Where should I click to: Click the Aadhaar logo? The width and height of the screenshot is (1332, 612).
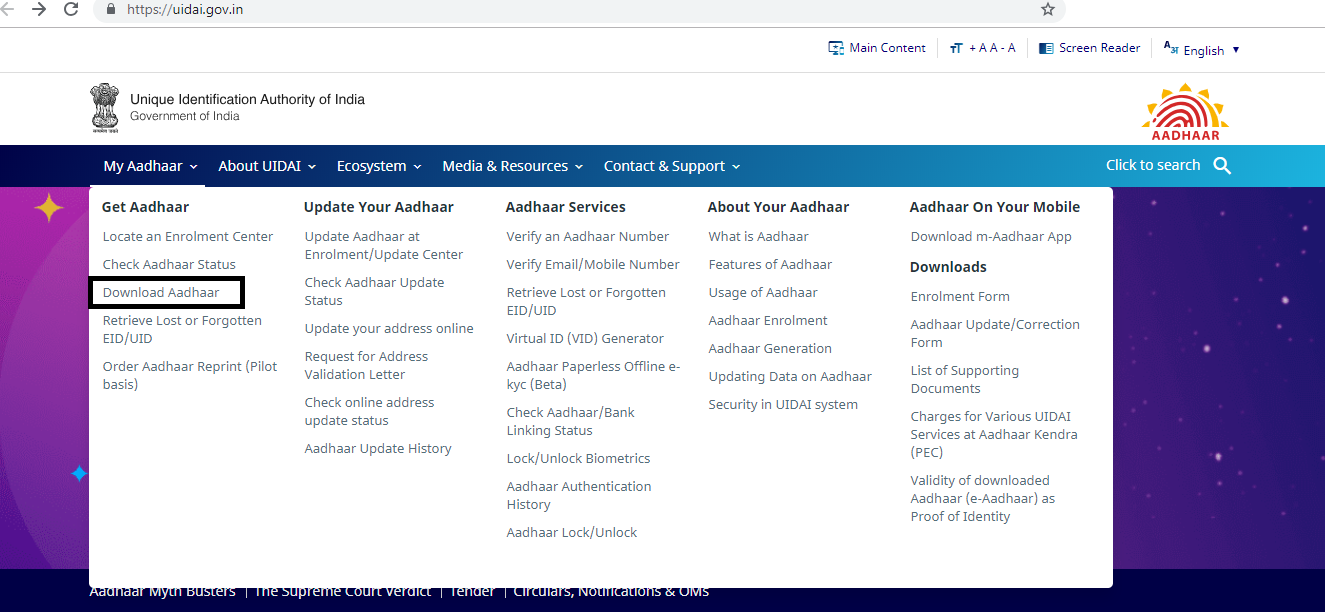click(x=1184, y=110)
